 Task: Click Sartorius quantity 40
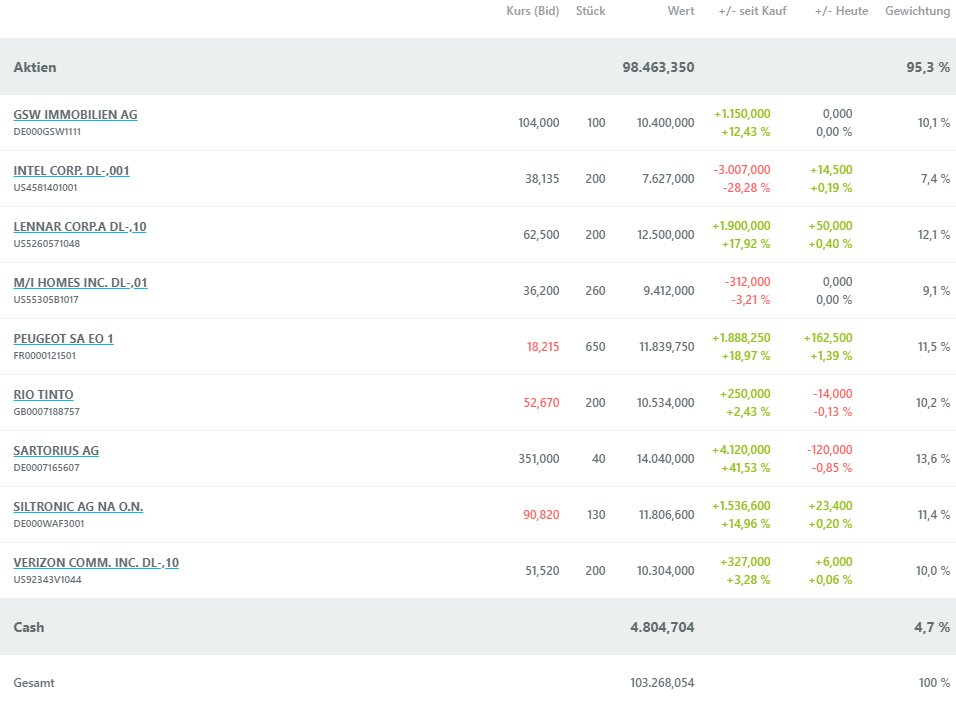click(x=599, y=459)
